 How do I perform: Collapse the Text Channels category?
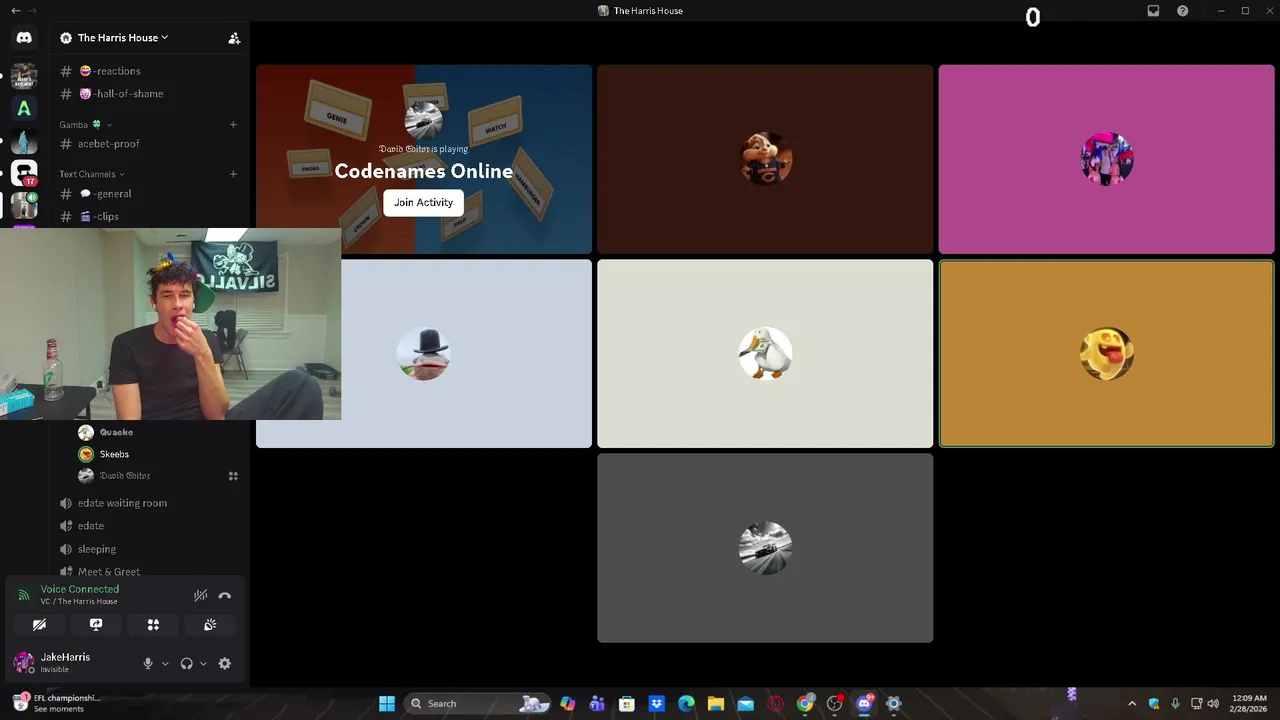(93, 174)
